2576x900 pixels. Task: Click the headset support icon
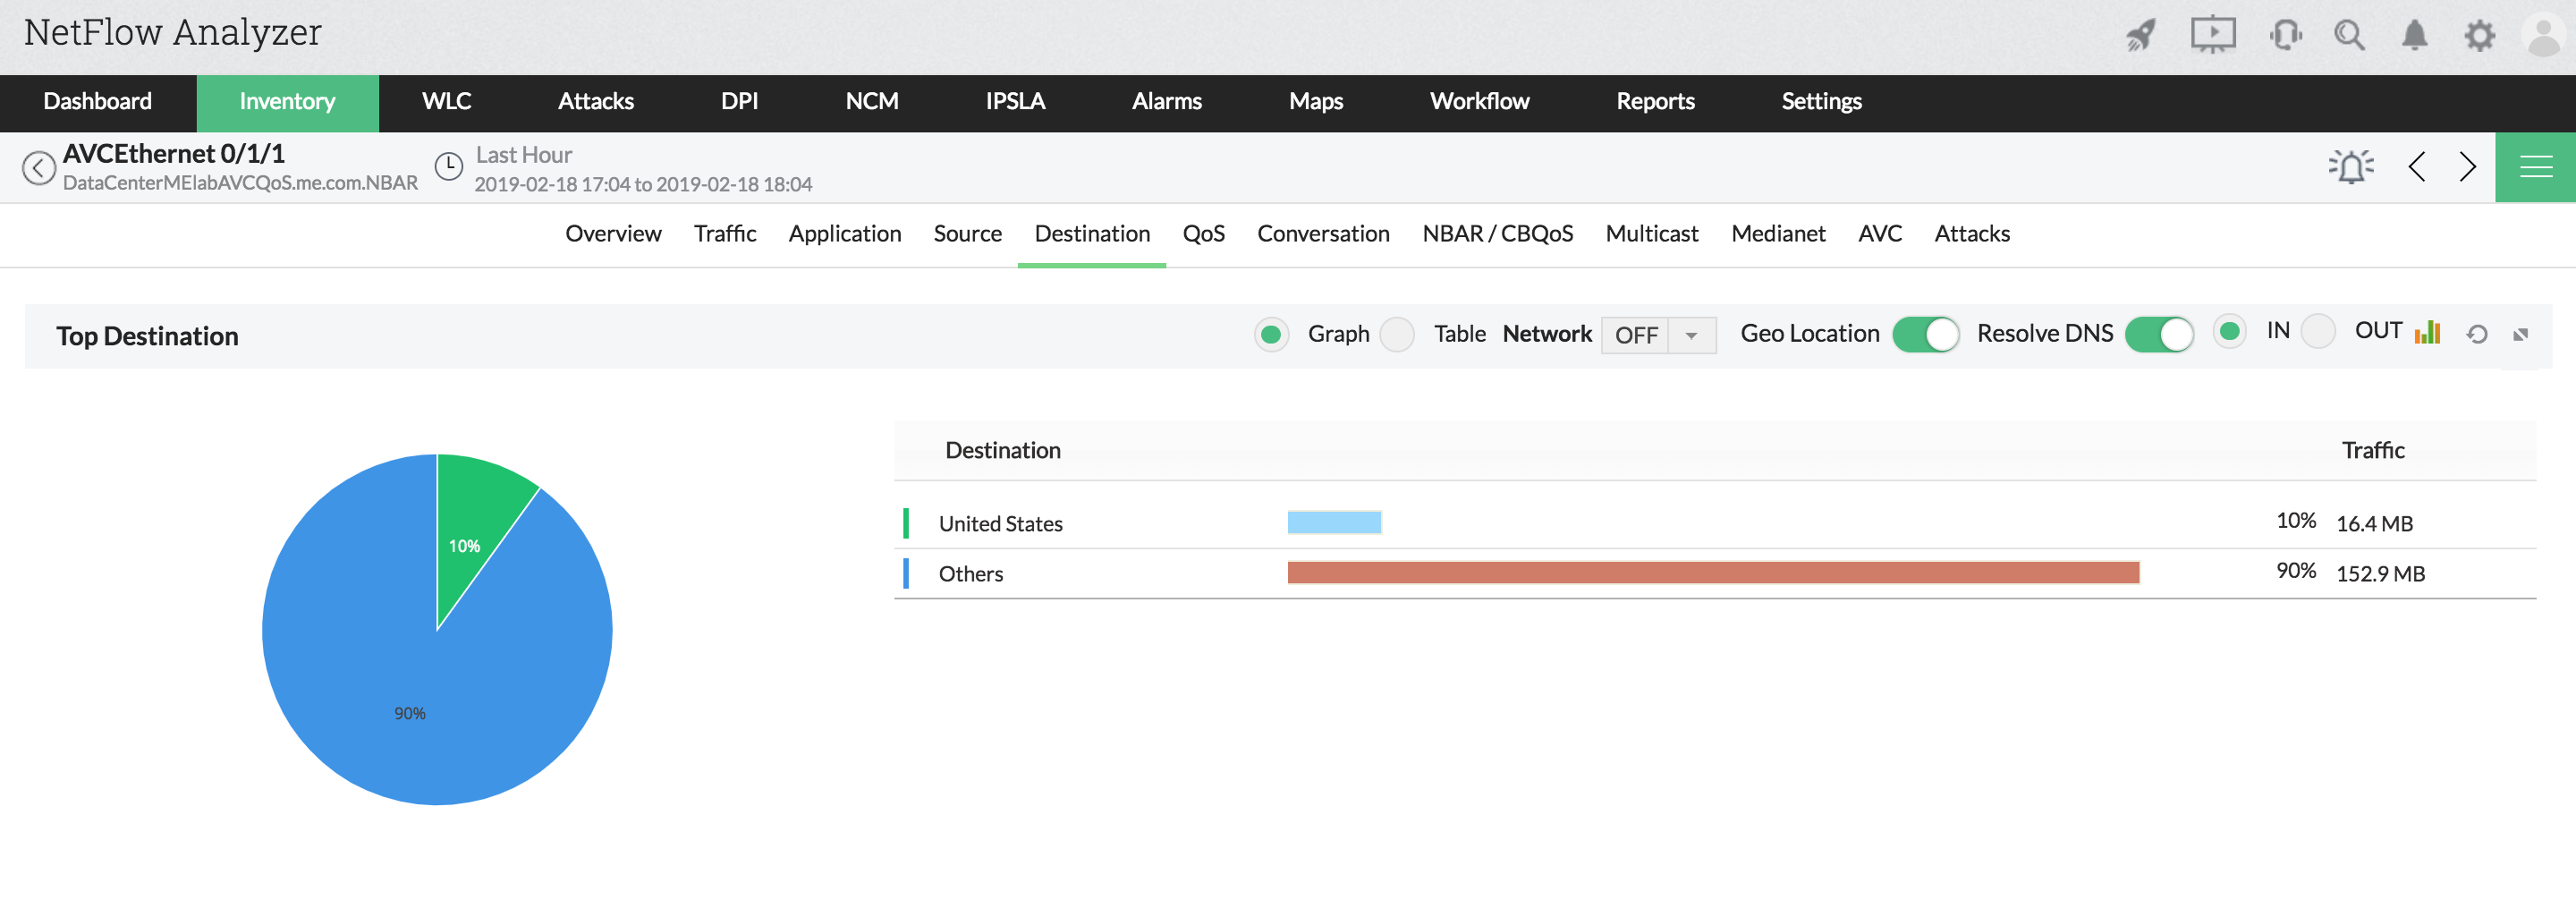tap(2285, 36)
